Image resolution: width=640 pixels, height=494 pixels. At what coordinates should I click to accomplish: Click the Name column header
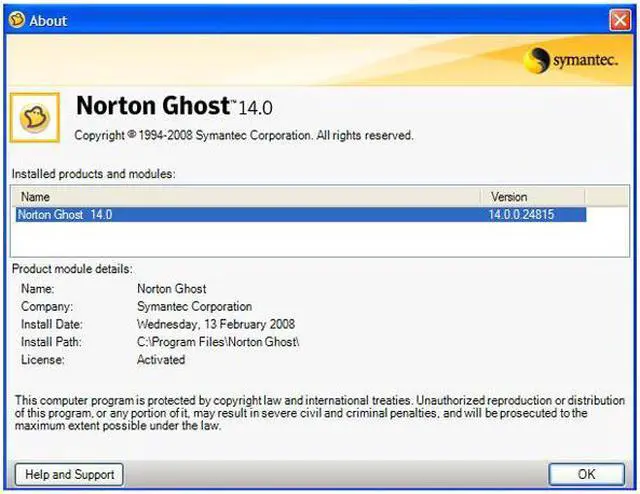click(x=246, y=197)
